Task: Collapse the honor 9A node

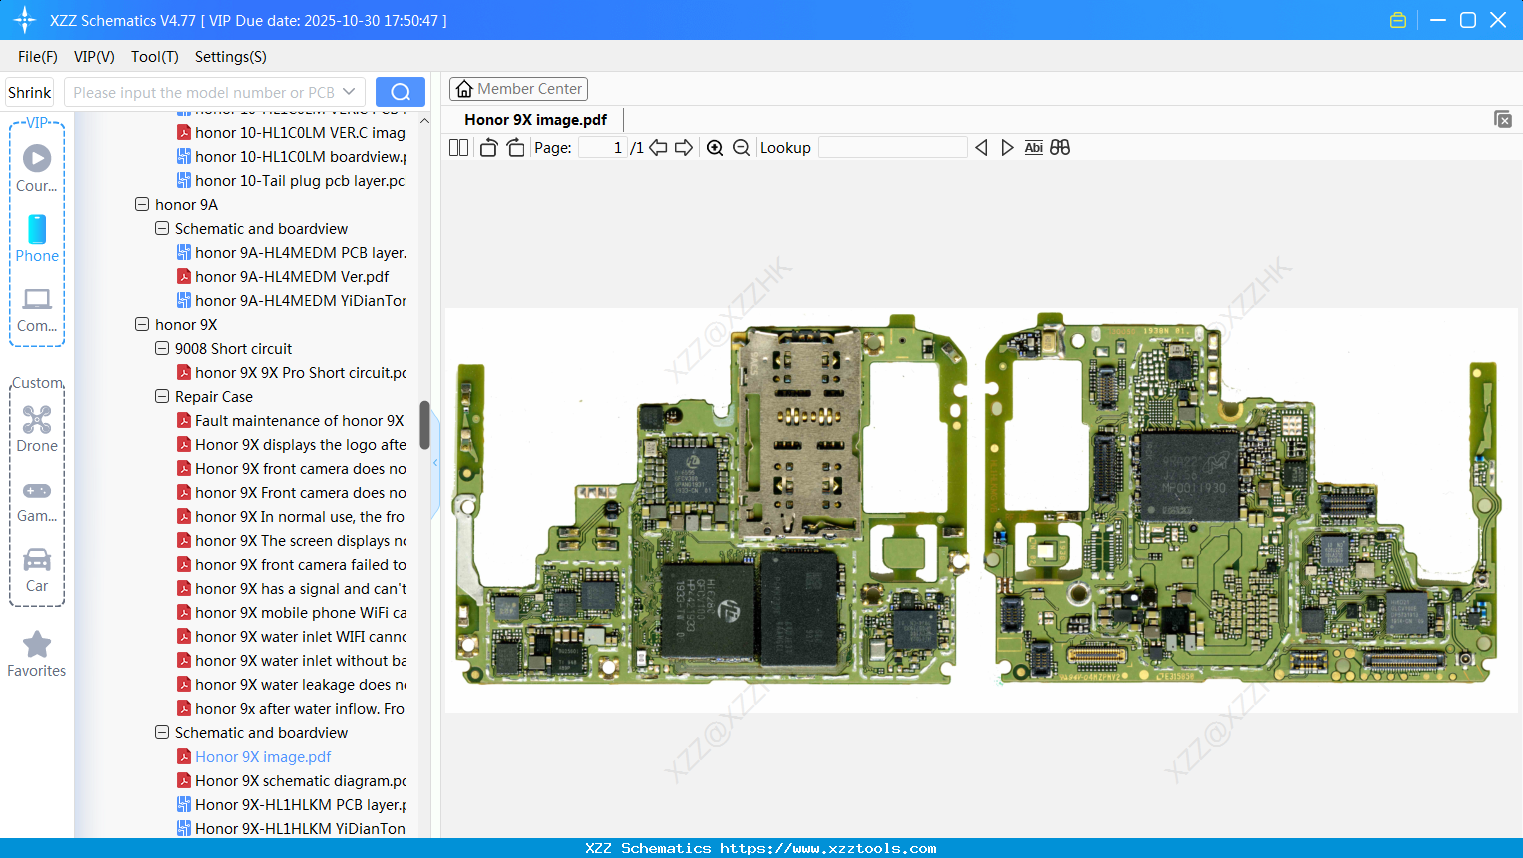Action: coord(142,204)
